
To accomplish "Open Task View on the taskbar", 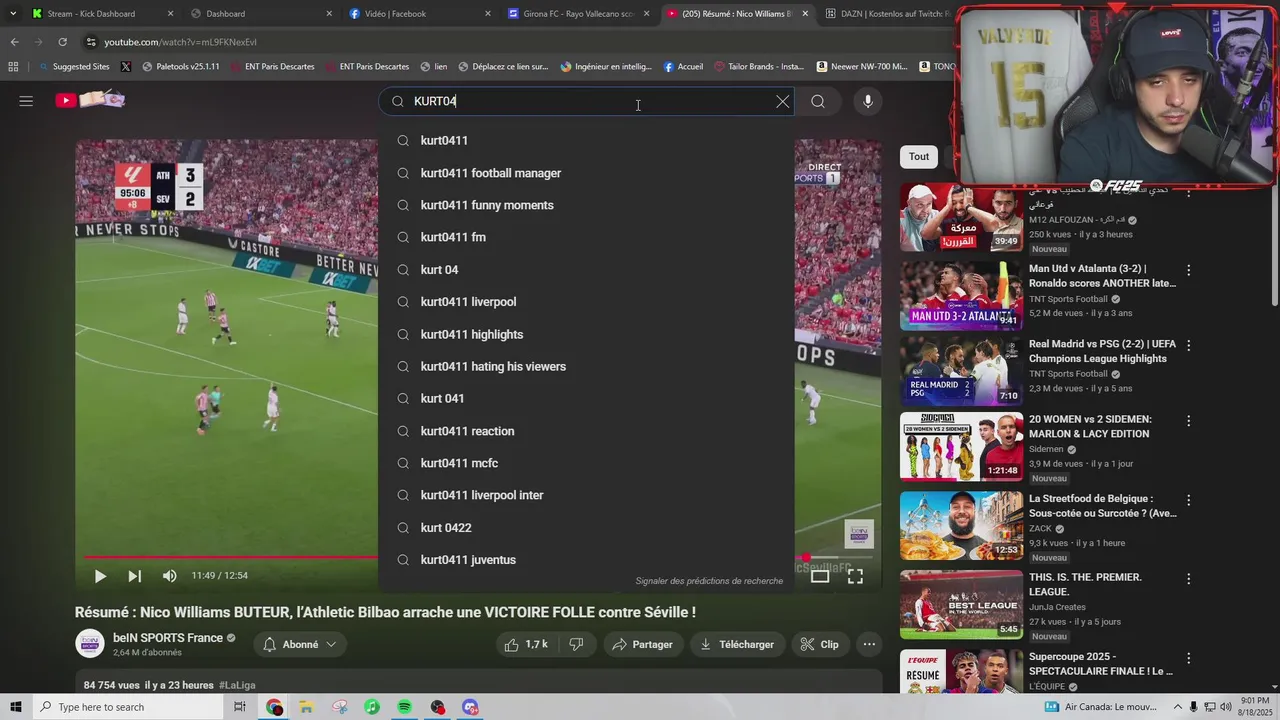I will [239, 707].
